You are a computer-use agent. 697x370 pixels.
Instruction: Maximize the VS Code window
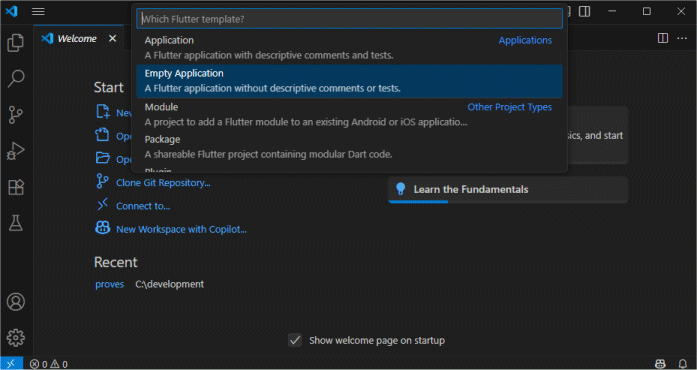point(647,12)
